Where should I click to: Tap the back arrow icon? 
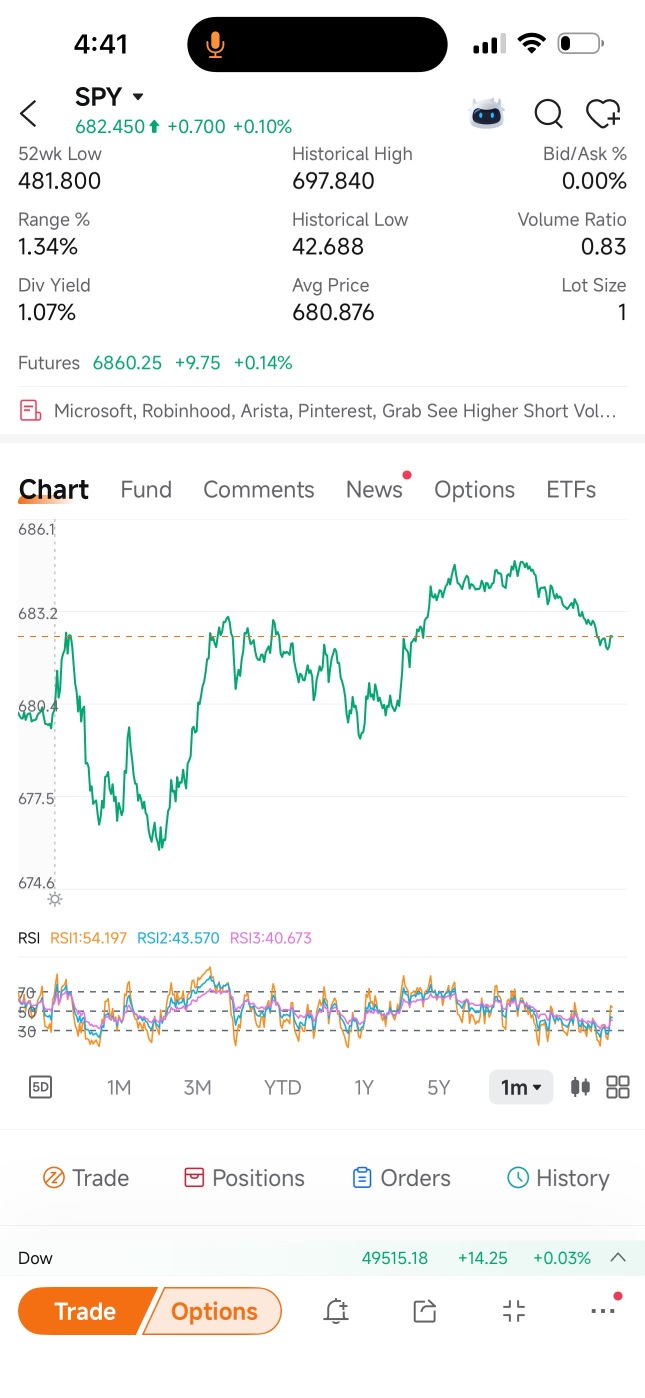coord(28,114)
